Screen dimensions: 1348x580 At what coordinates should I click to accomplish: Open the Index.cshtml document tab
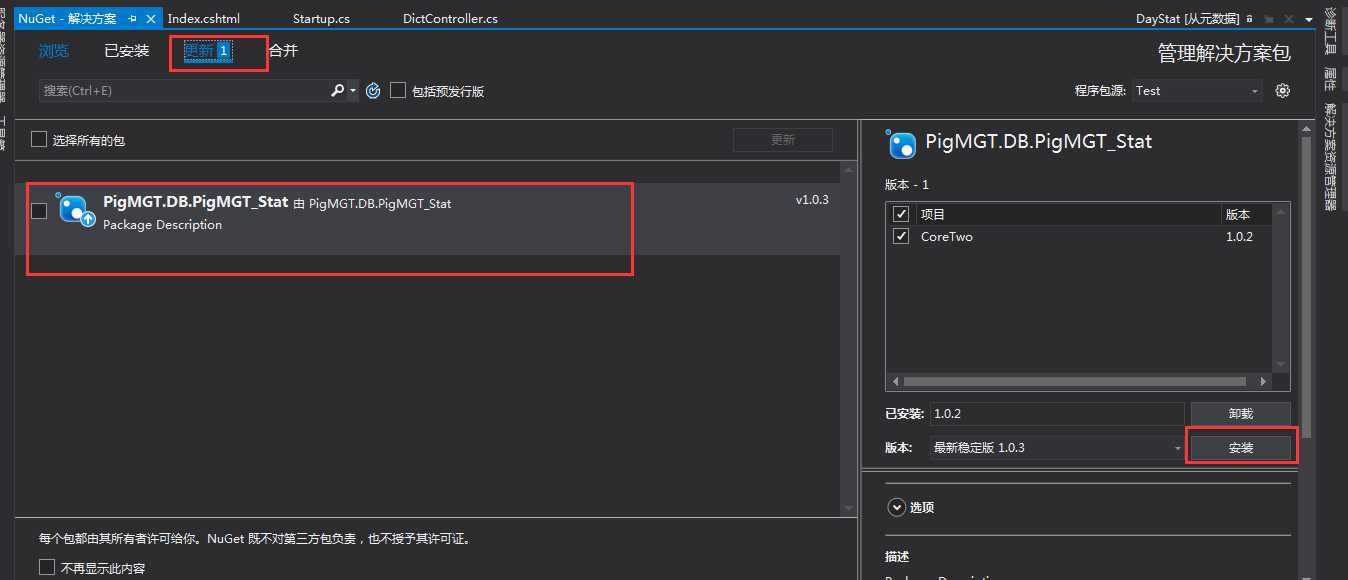point(204,19)
